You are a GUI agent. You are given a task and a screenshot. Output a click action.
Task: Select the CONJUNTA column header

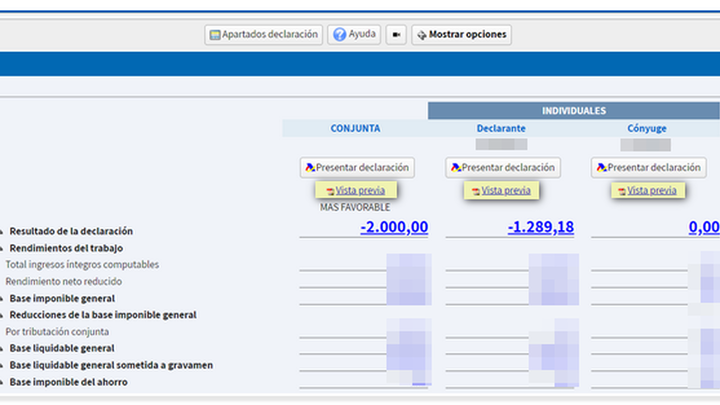pyautogui.click(x=355, y=128)
